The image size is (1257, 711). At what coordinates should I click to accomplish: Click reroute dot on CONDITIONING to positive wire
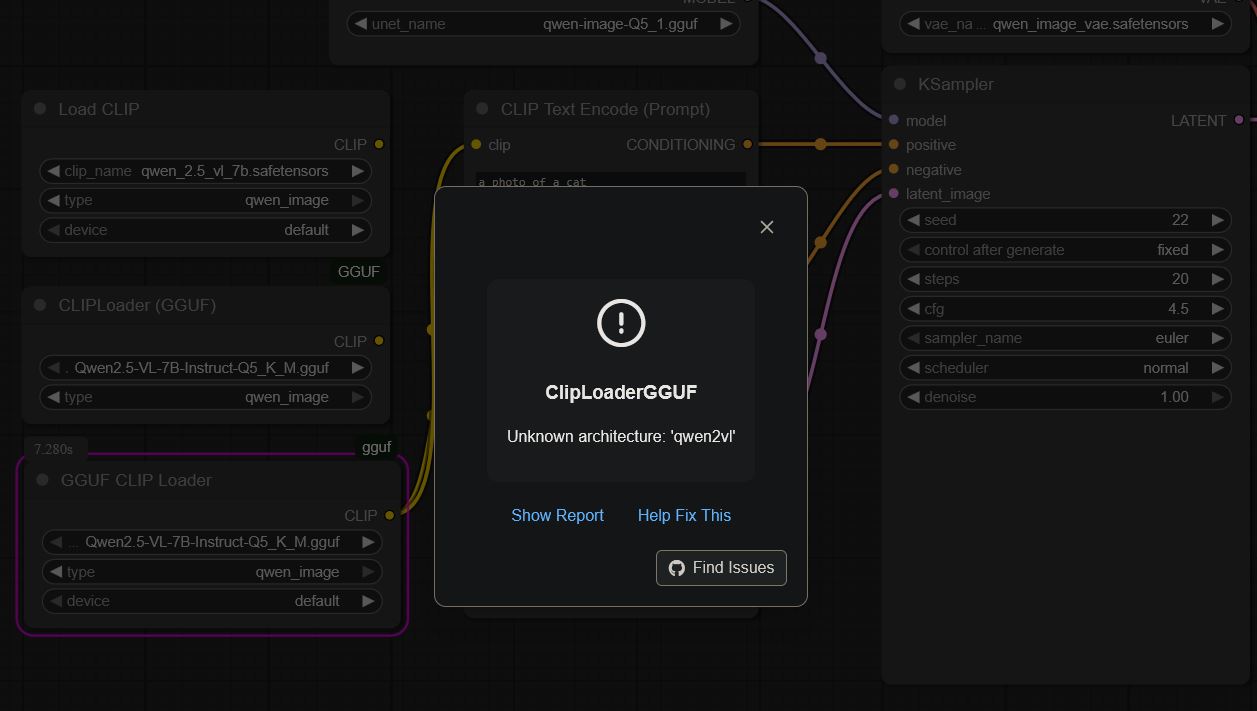pos(821,144)
